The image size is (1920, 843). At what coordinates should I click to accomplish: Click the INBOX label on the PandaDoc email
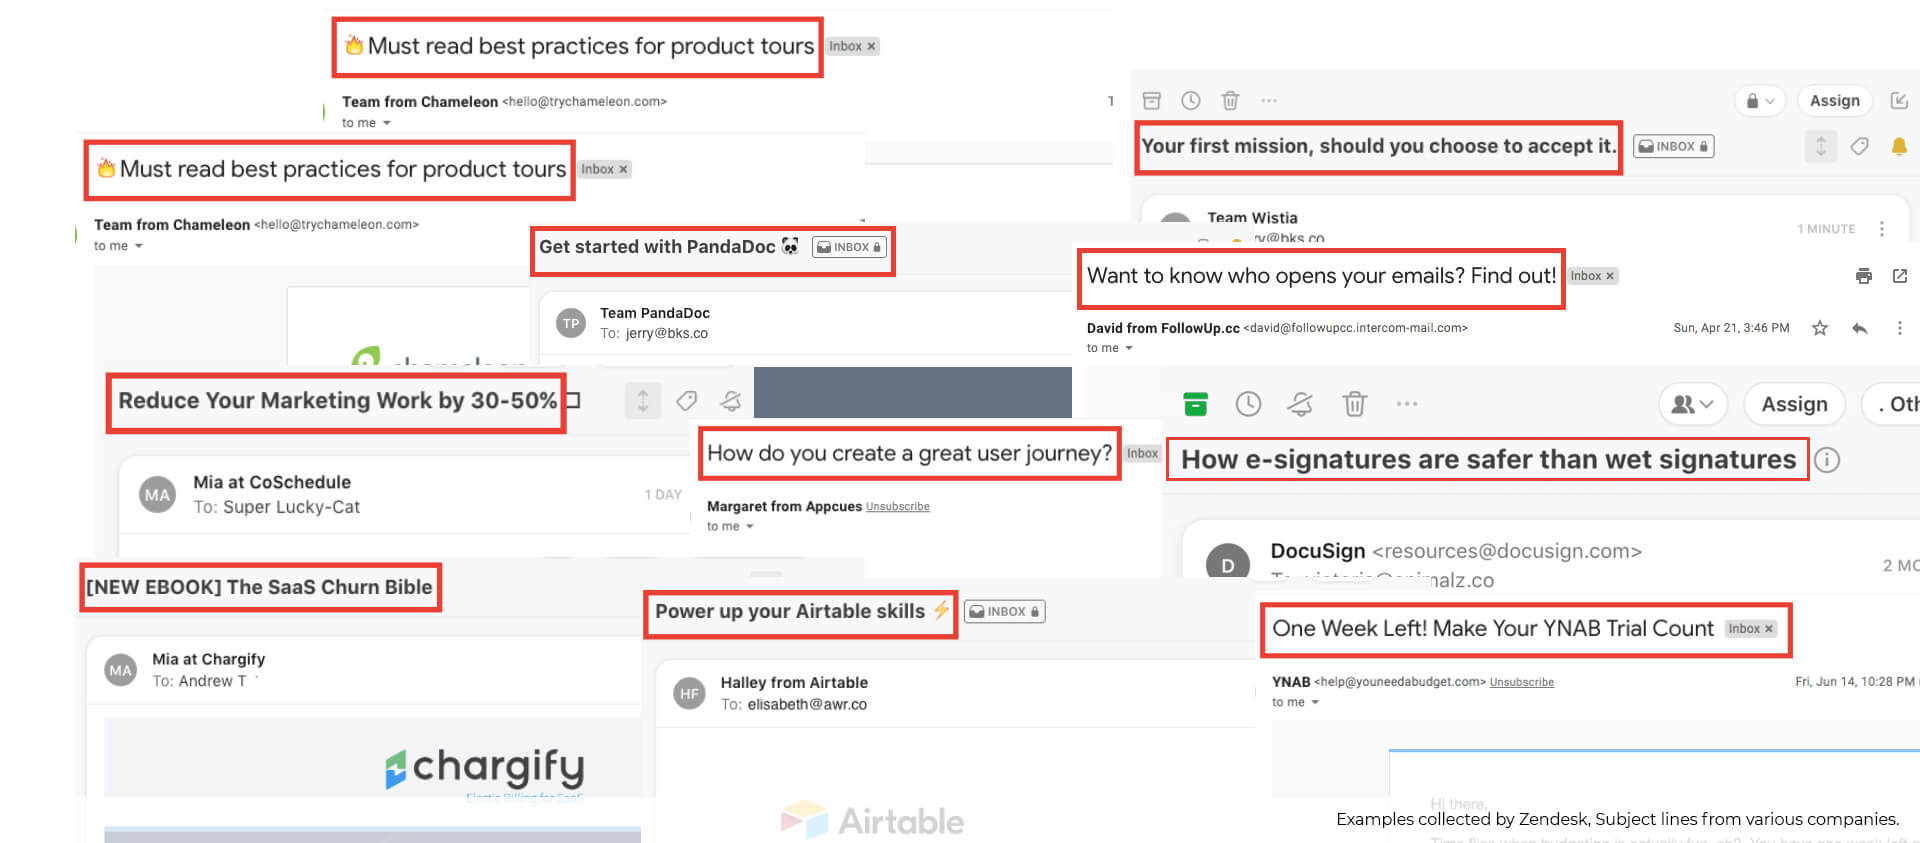tap(849, 247)
